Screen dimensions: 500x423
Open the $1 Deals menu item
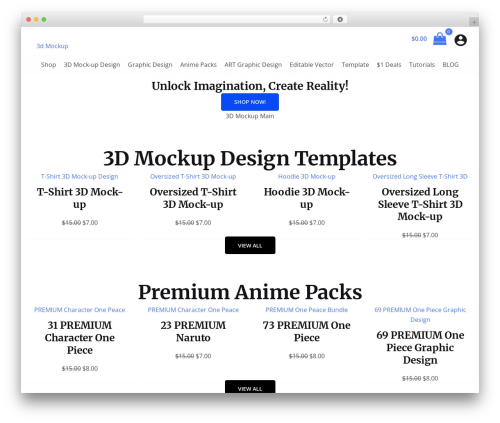389,65
